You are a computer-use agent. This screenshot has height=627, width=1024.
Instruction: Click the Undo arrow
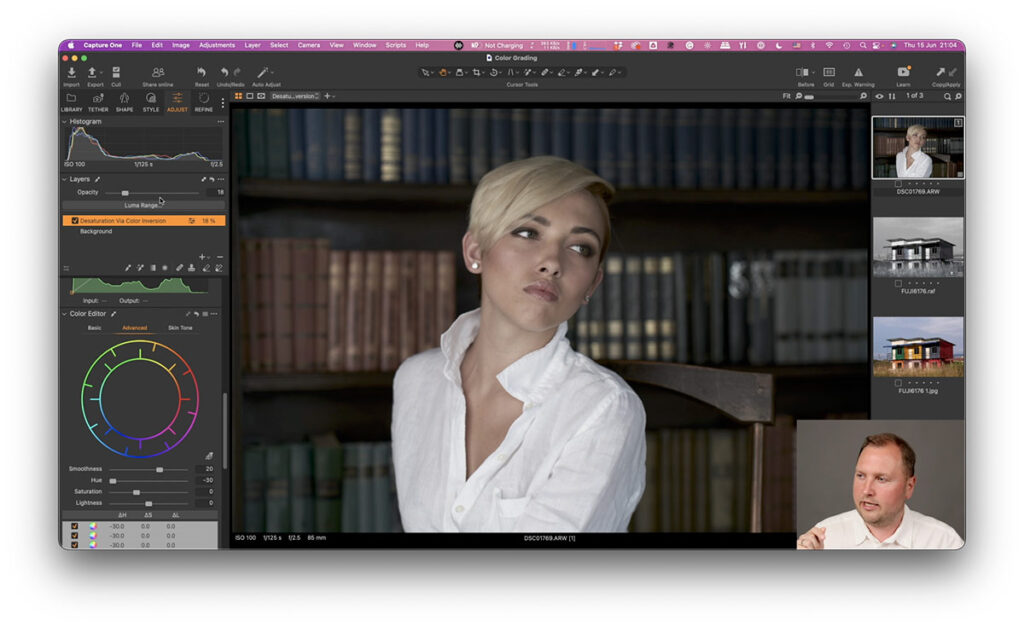click(224, 72)
